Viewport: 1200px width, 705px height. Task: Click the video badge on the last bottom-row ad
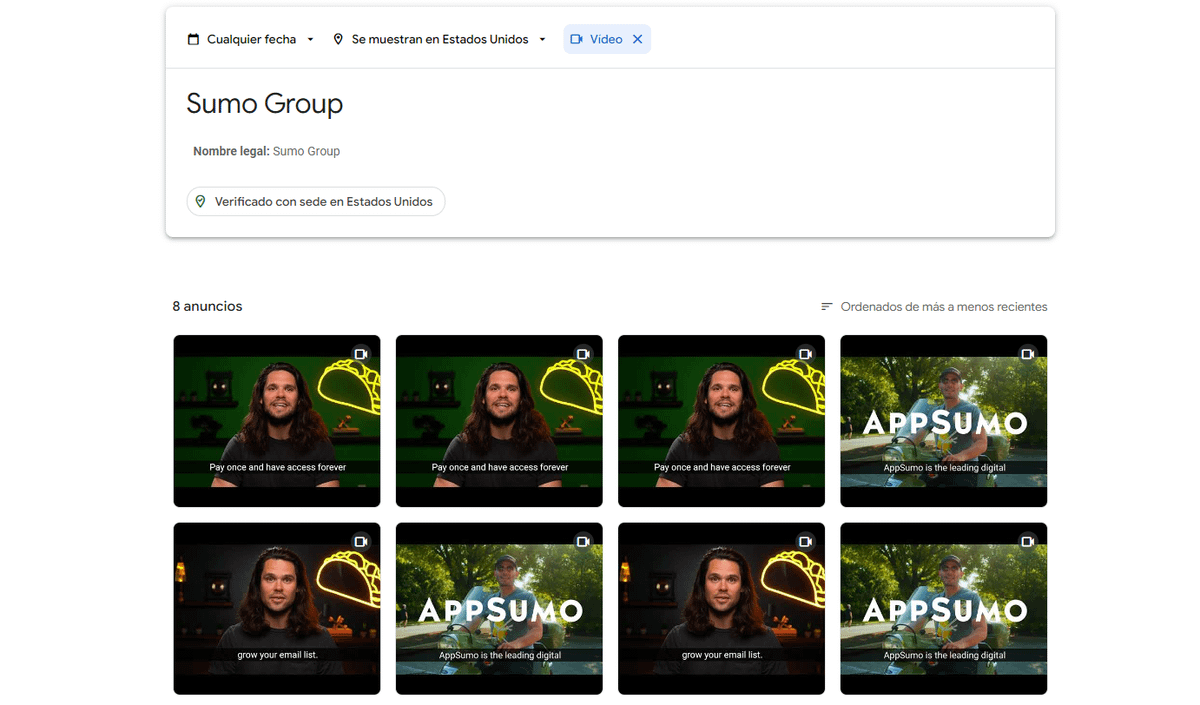[1027, 541]
